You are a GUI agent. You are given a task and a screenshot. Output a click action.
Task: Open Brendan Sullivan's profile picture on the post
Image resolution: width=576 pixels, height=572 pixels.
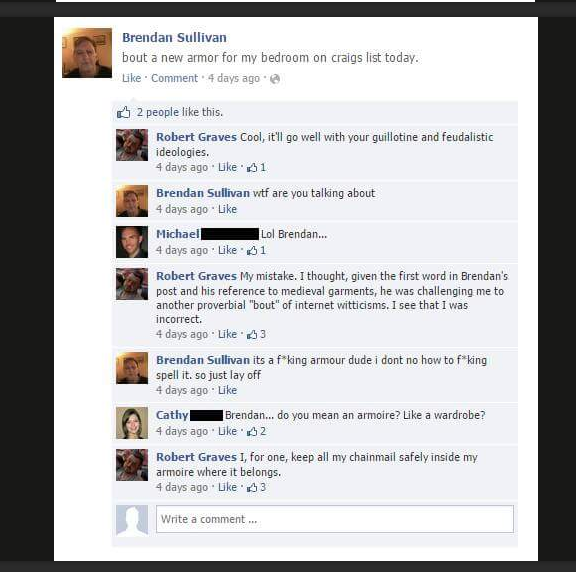tap(87, 53)
